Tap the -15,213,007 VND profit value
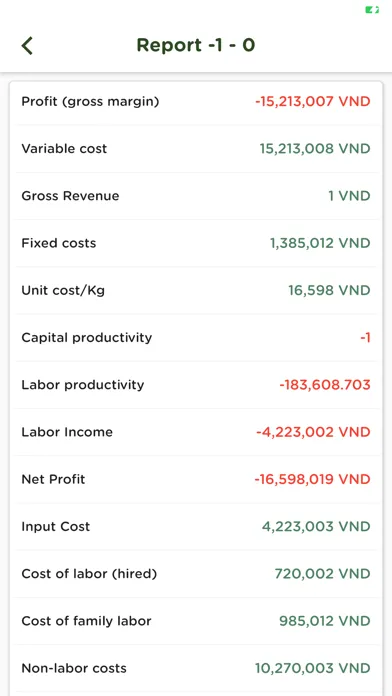Screen dimensions: 392x696 pyautogui.click(x=313, y=102)
